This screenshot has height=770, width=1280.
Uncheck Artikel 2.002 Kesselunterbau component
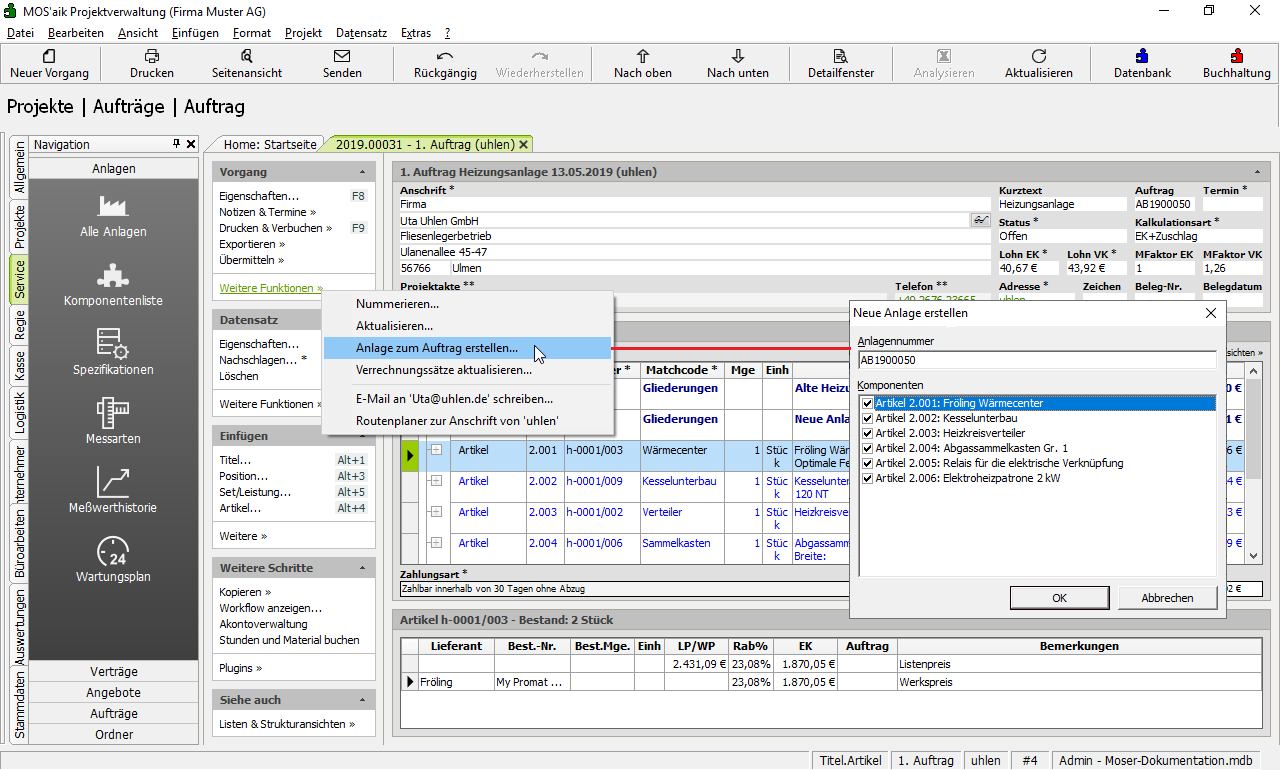tap(867, 418)
